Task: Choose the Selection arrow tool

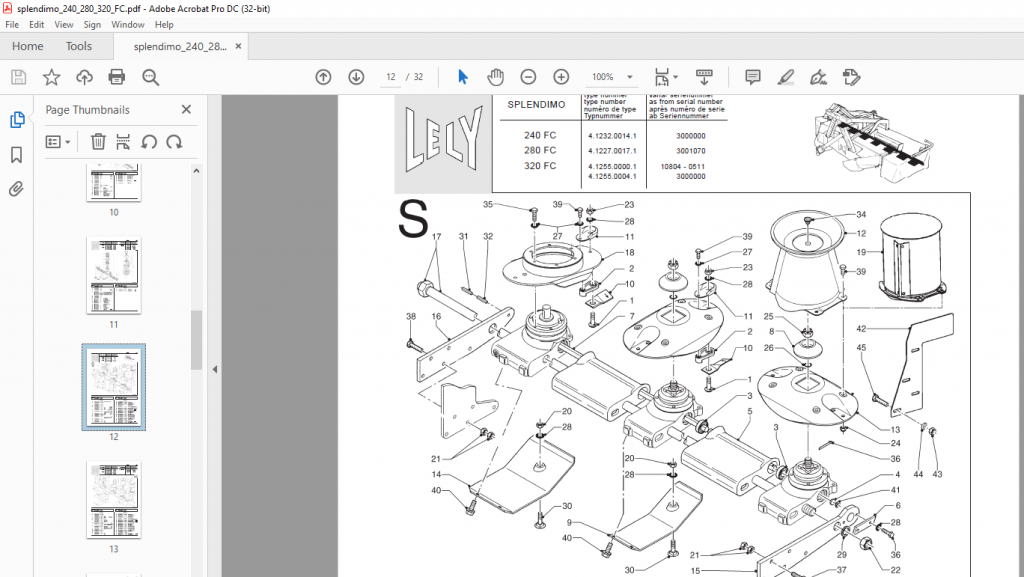Action: pyautogui.click(x=463, y=77)
